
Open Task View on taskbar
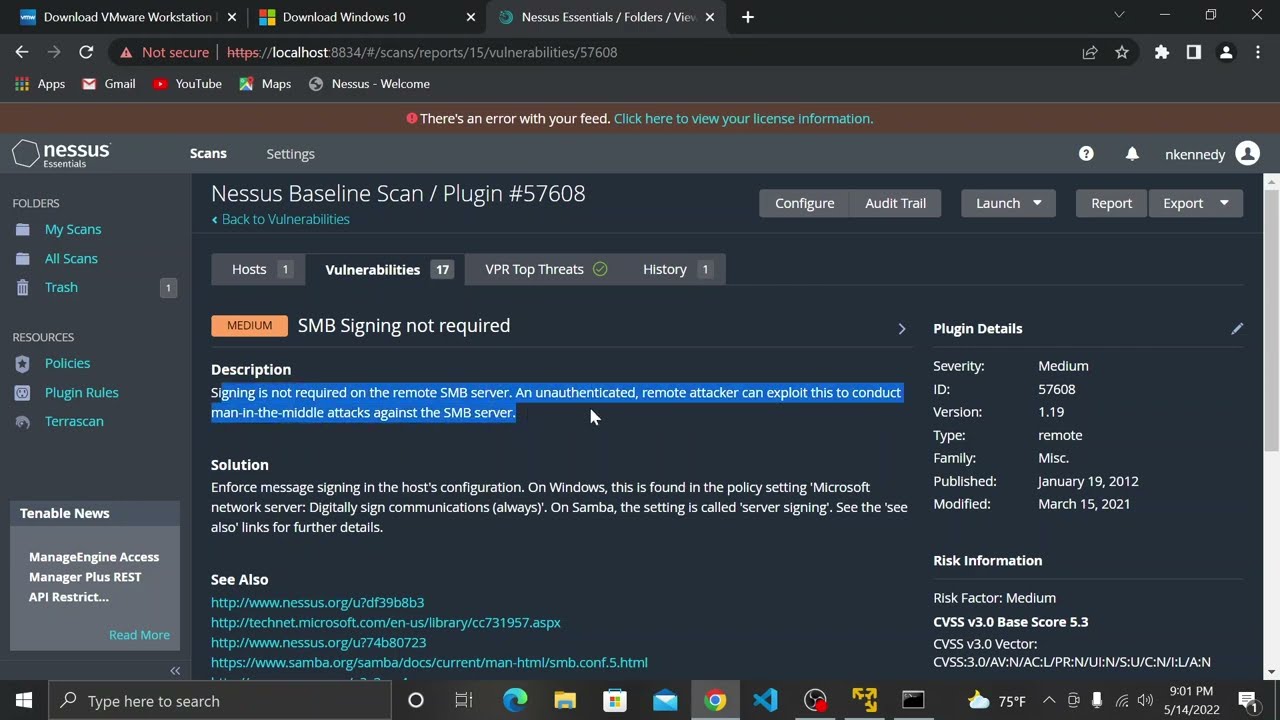pos(464,700)
